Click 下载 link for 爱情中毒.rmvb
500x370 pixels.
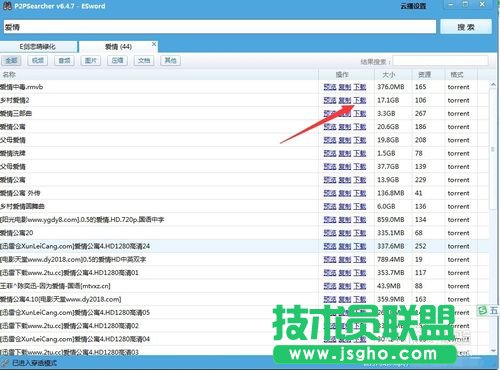point(360,87)
